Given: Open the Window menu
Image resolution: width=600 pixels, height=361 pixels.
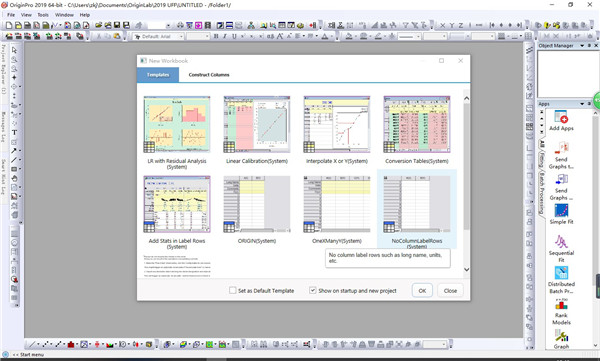Looking at the screenshot, I should pos(64,15).
